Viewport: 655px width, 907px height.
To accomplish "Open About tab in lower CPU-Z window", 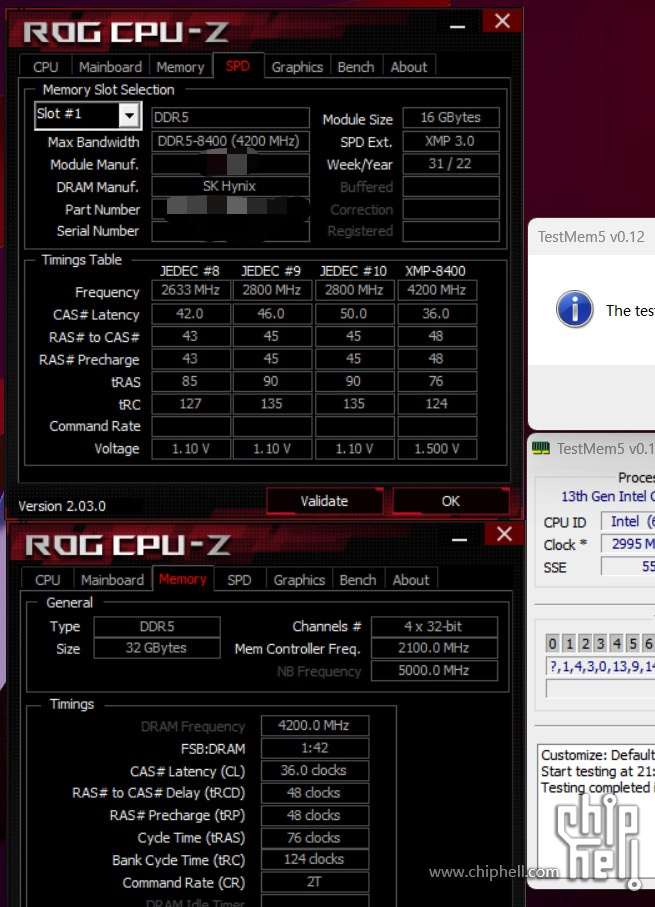I will [411, 580].
